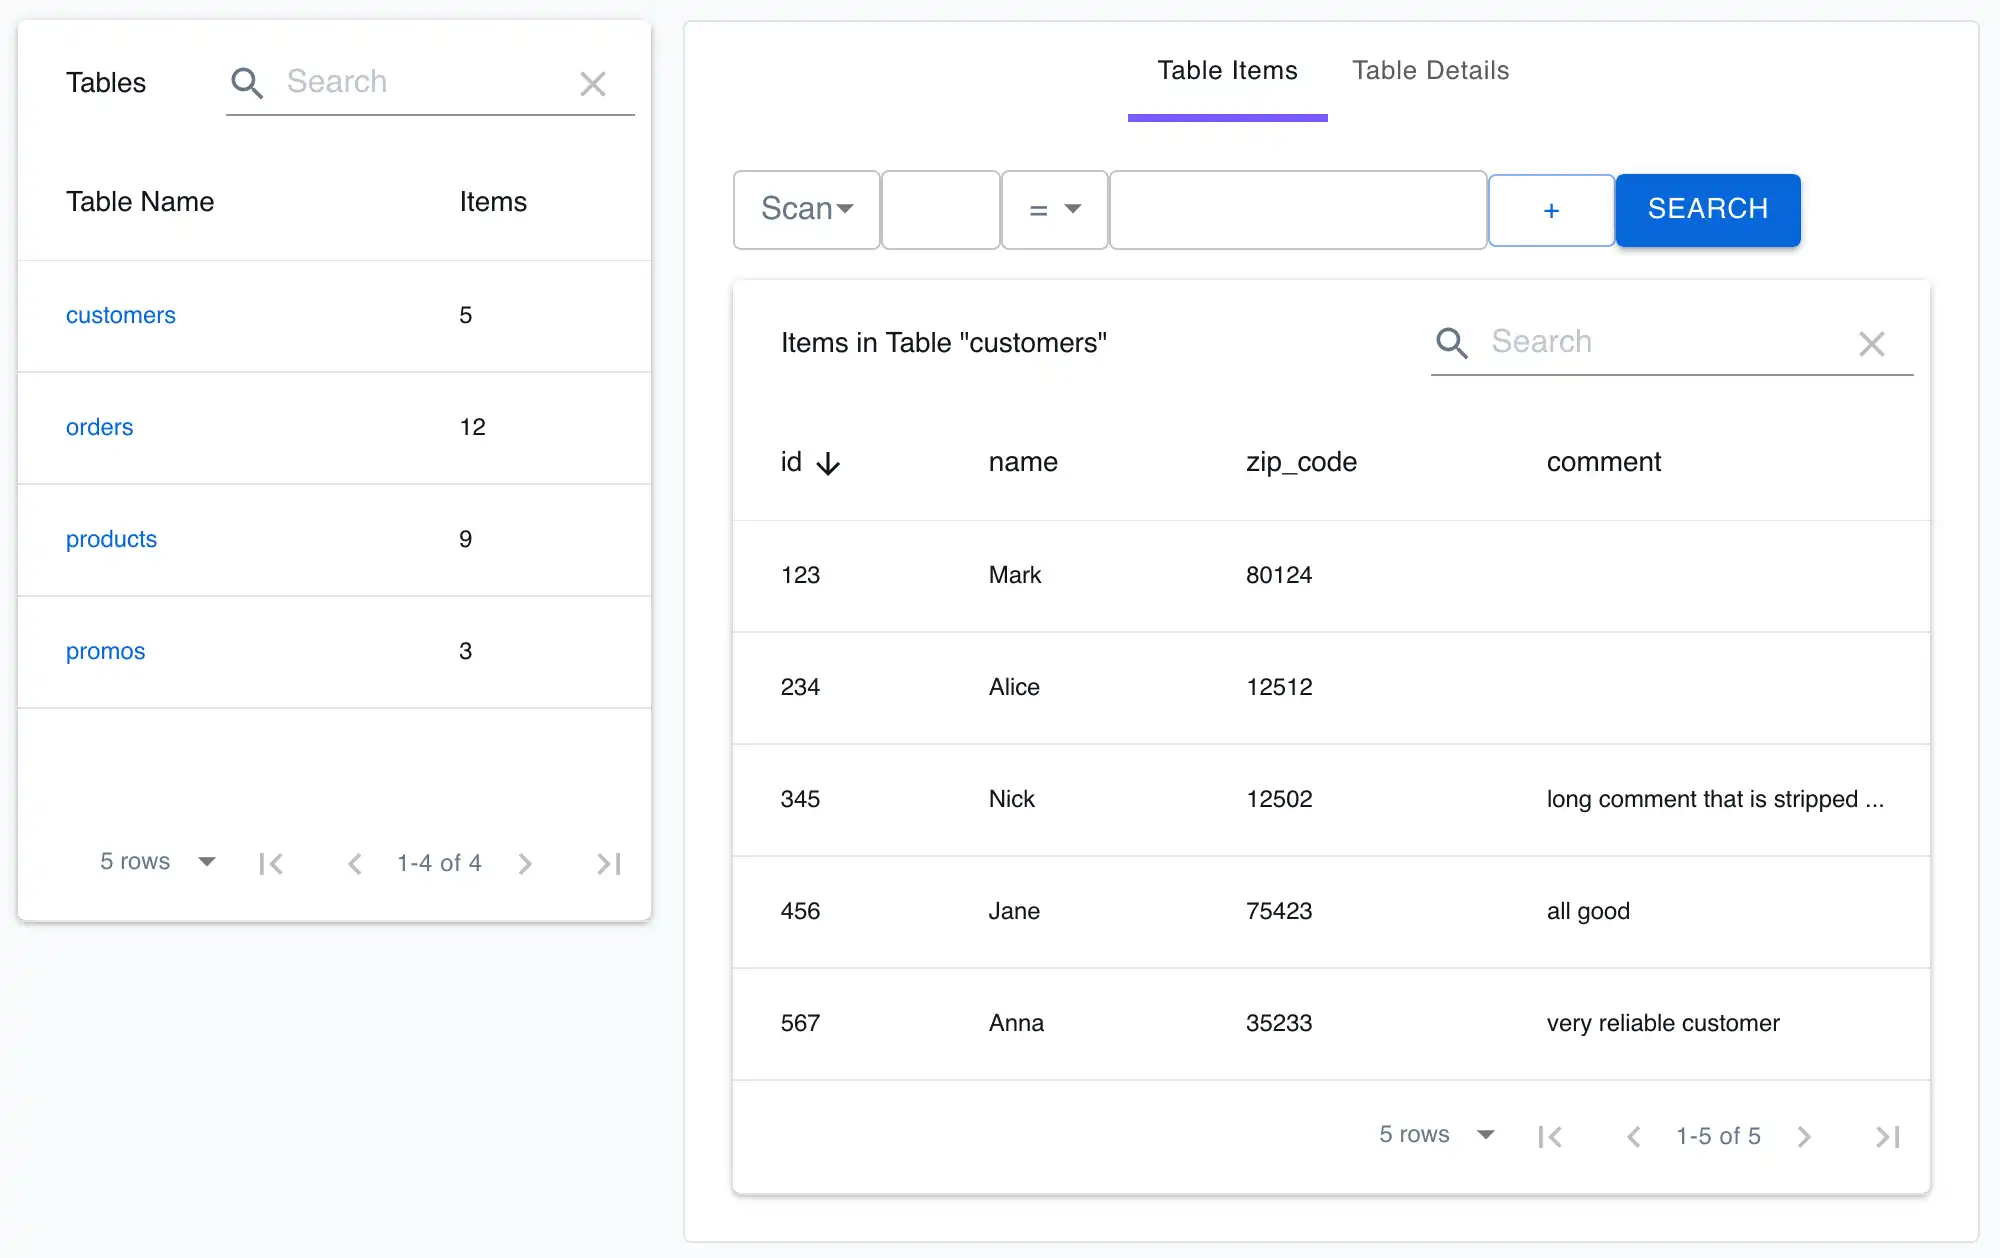Click the customers link in Tables list
This screenshot has width=2000, height=1258.
click(119, 314)
